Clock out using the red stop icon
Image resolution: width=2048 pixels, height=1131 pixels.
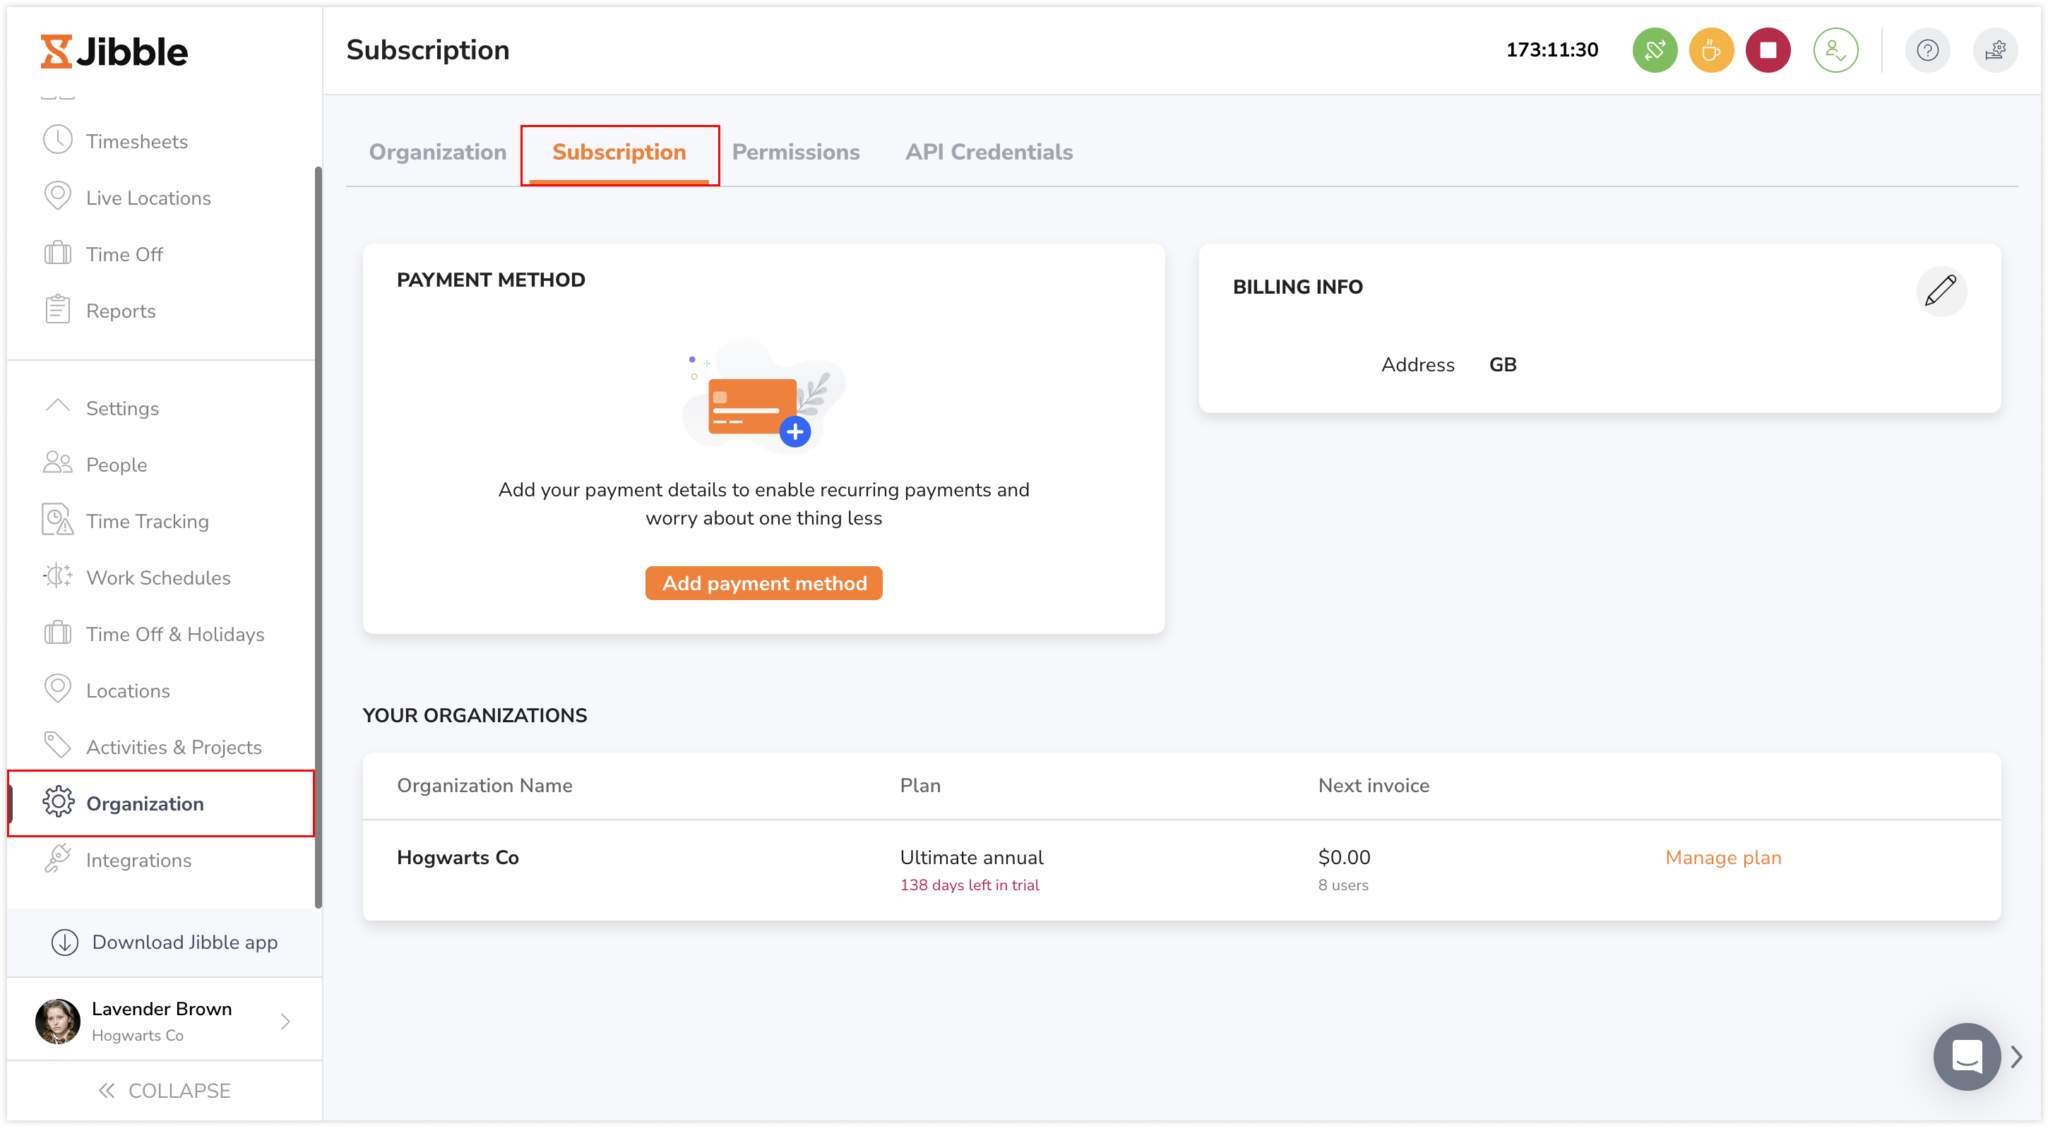tap(1767, 49)
